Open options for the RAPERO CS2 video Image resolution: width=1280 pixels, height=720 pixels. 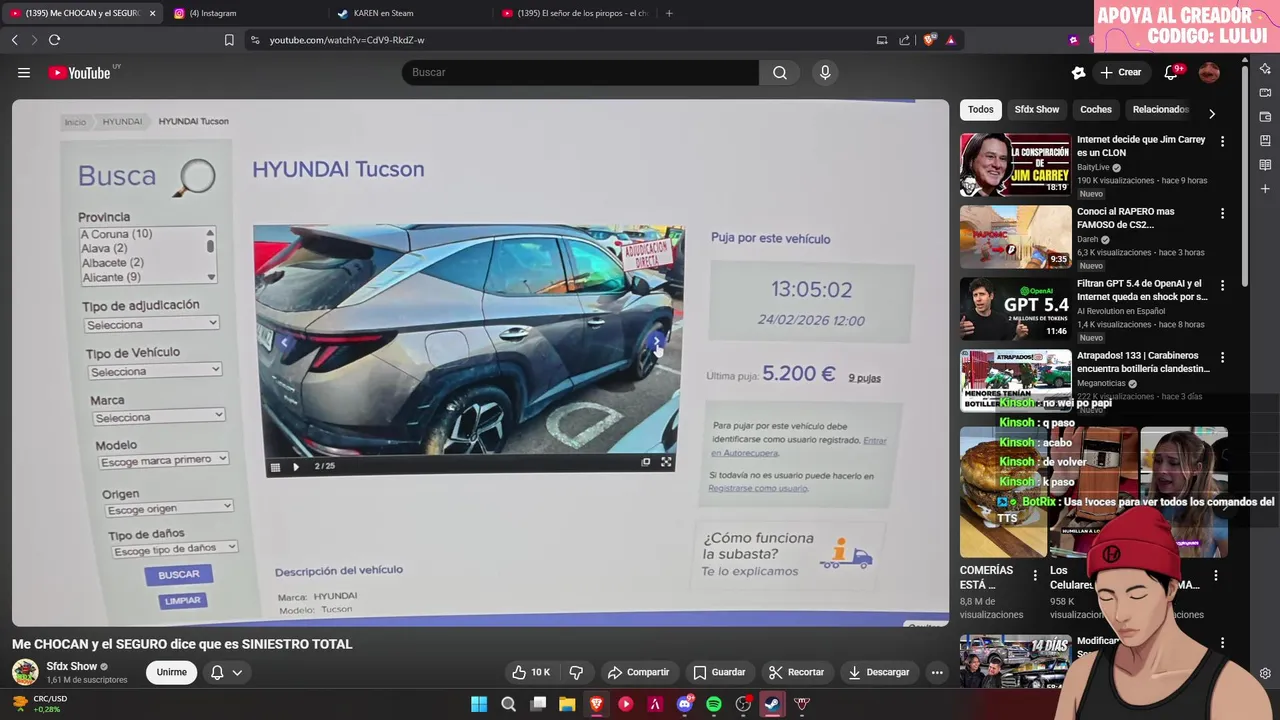click(x=1222, y=213)
